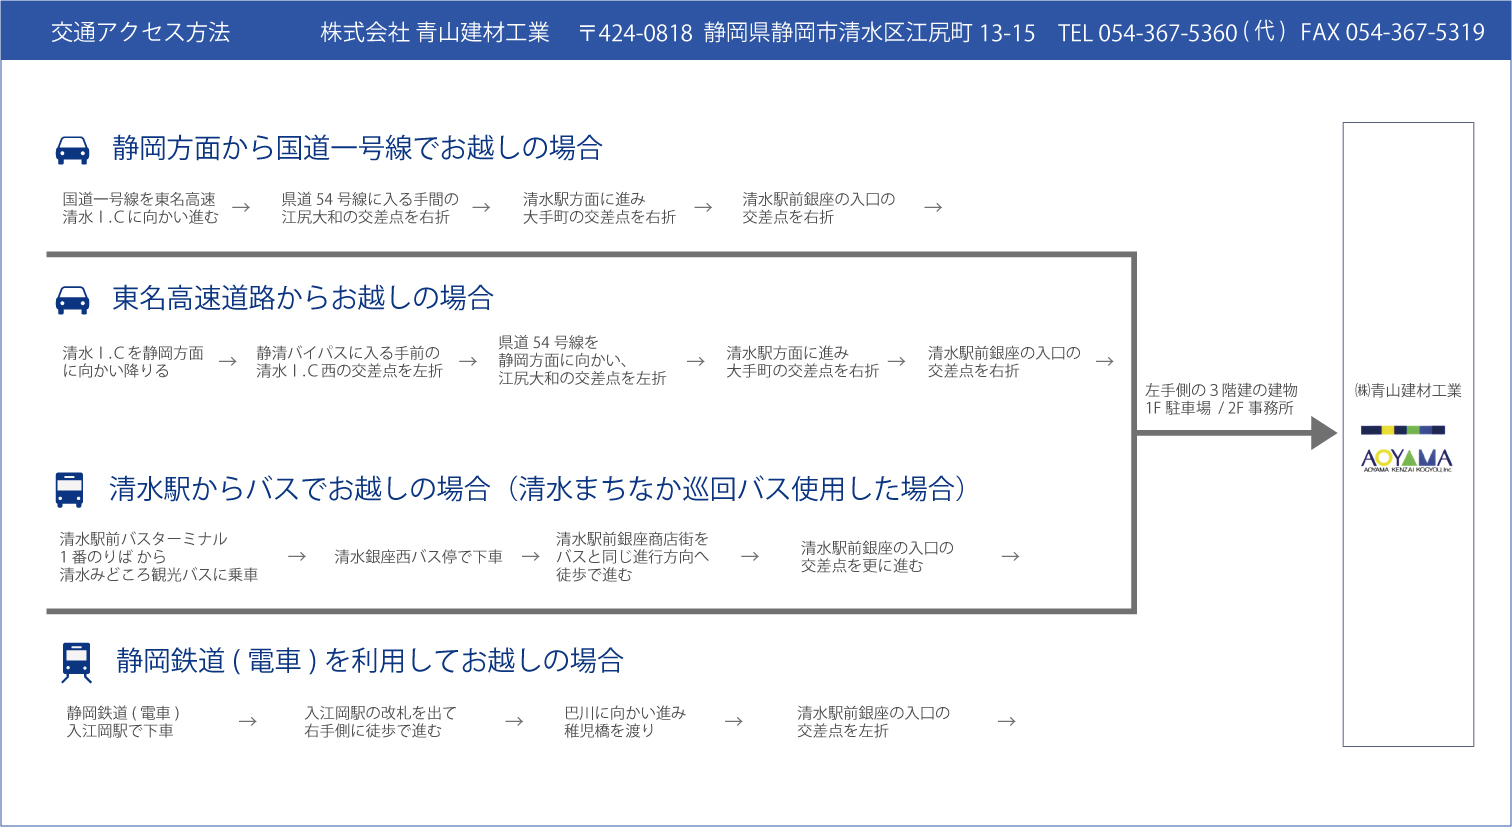Select the 交通アクセス方法 header title
The image size is (1512, 827).
tap(140, 32)
